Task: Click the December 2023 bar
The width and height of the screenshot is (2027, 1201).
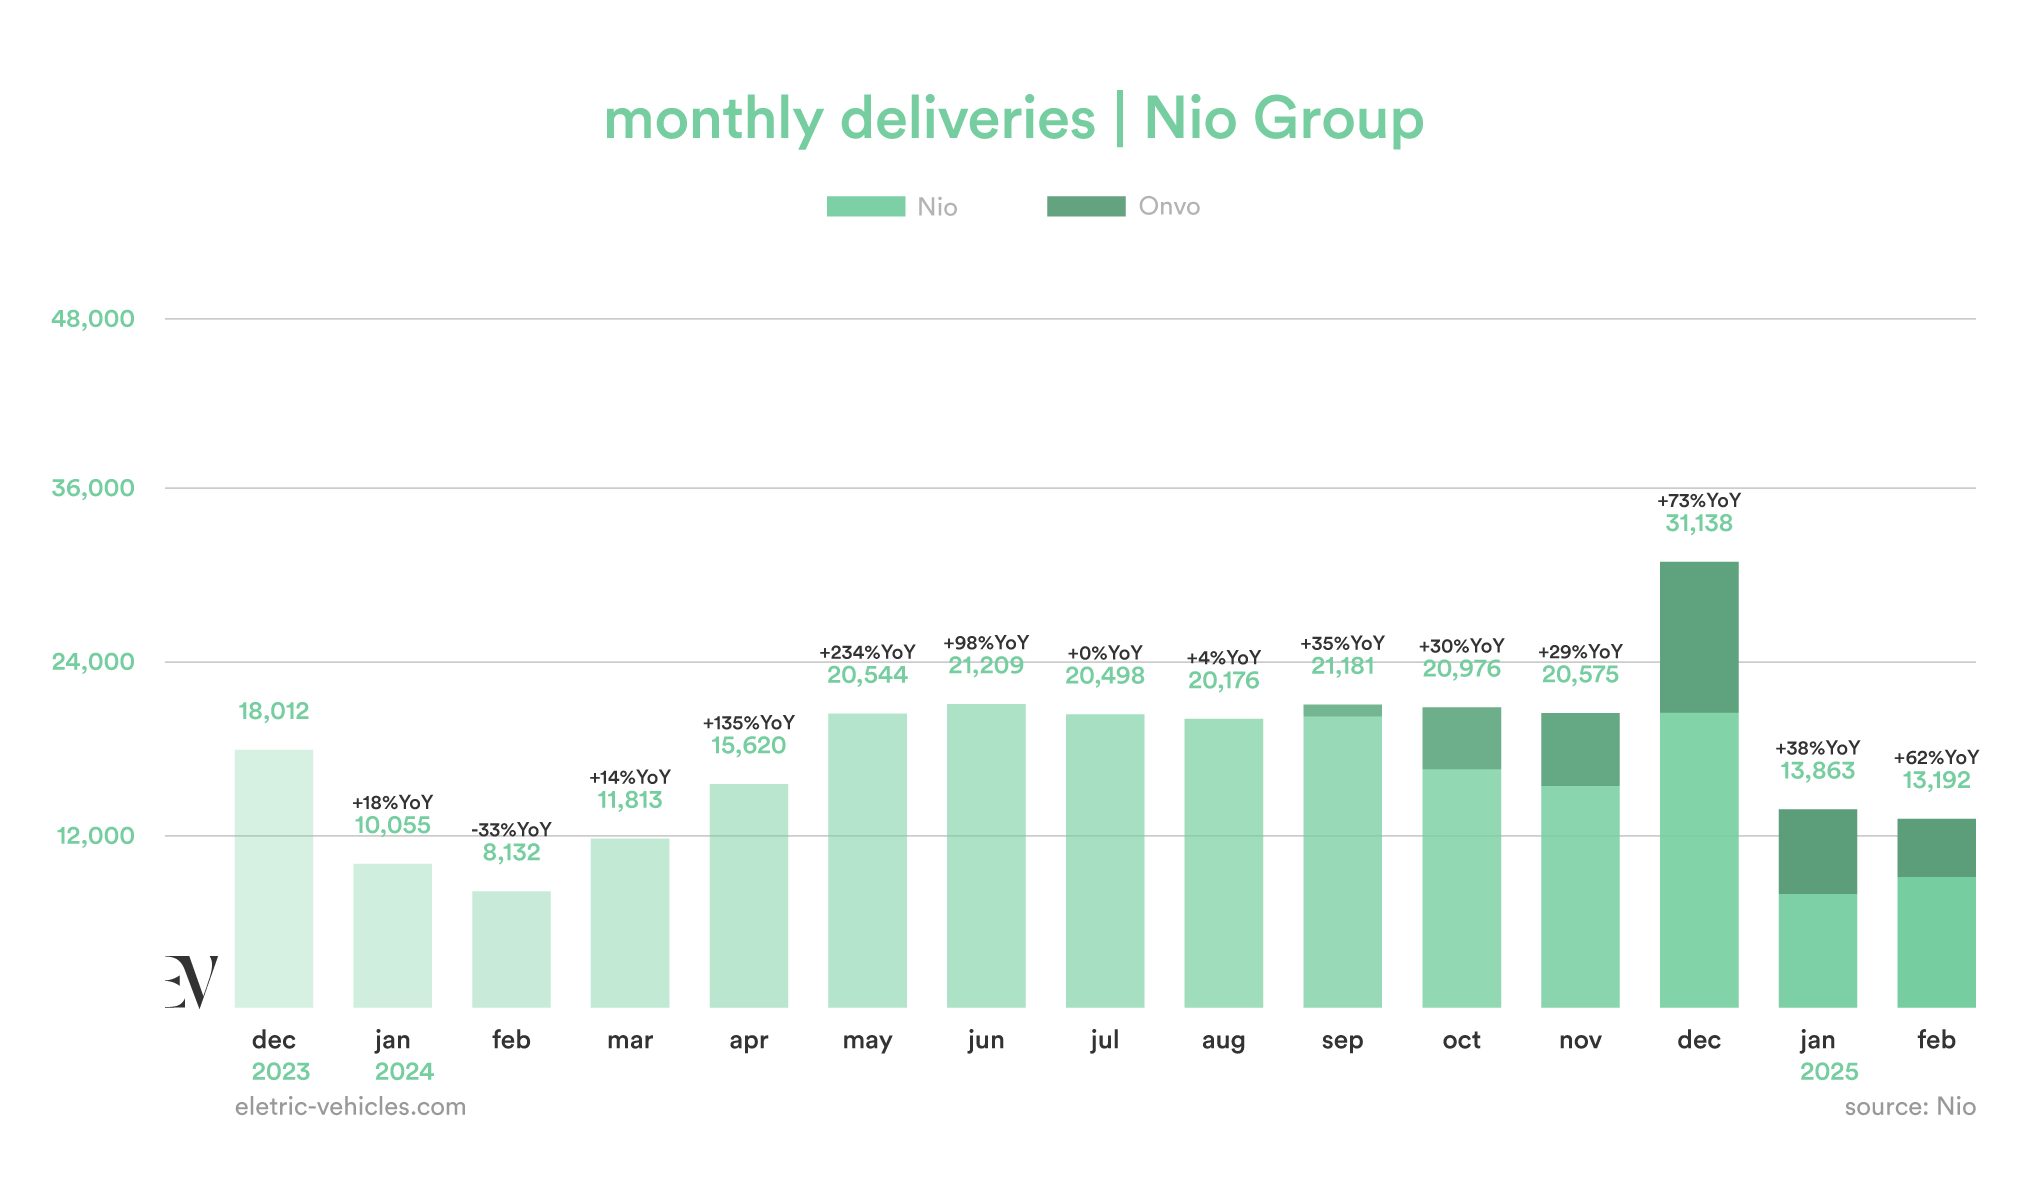Action: (274, 879)
